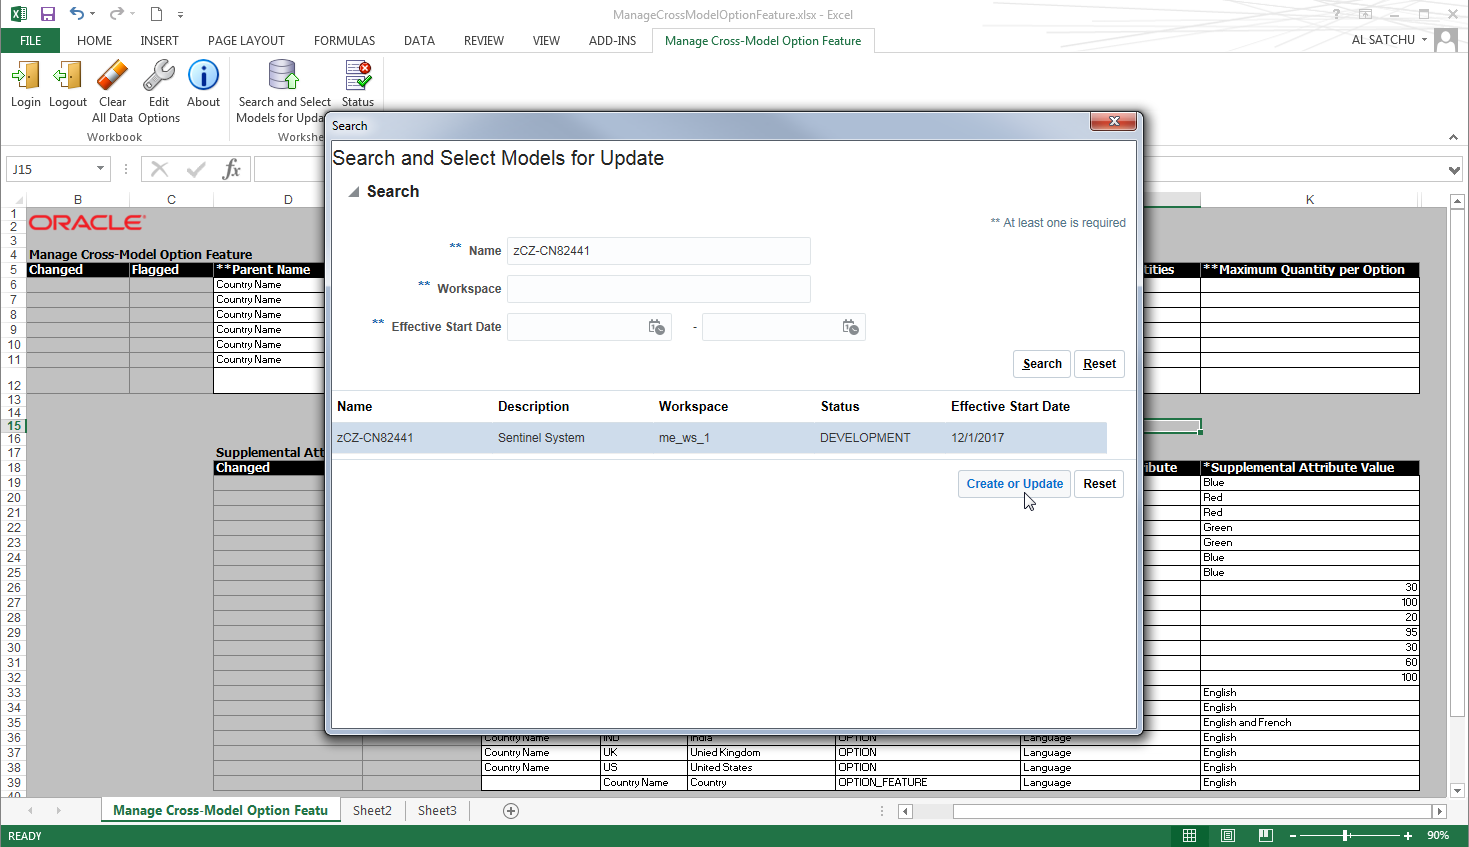Open the Customize Quick Access Toolbar dropdown
The image size is (1469, 847).
pyautogui.click(x=180, y=15)
